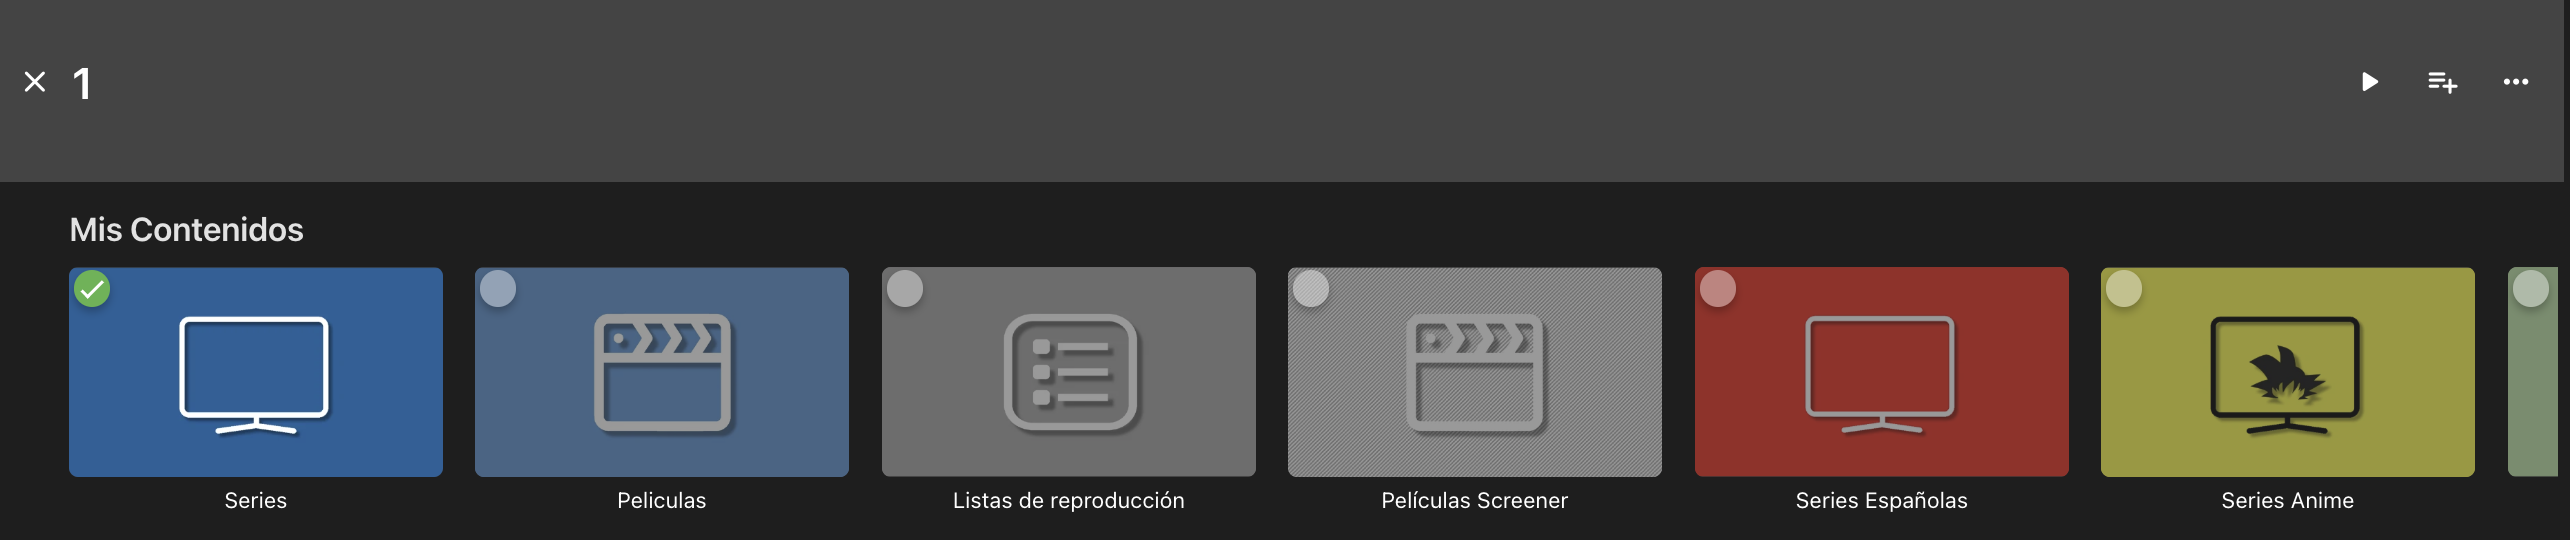Select the Peliculas library checkbox
Image resolution: width=2570 pixels, height=540 pixels.
point(498,290)
